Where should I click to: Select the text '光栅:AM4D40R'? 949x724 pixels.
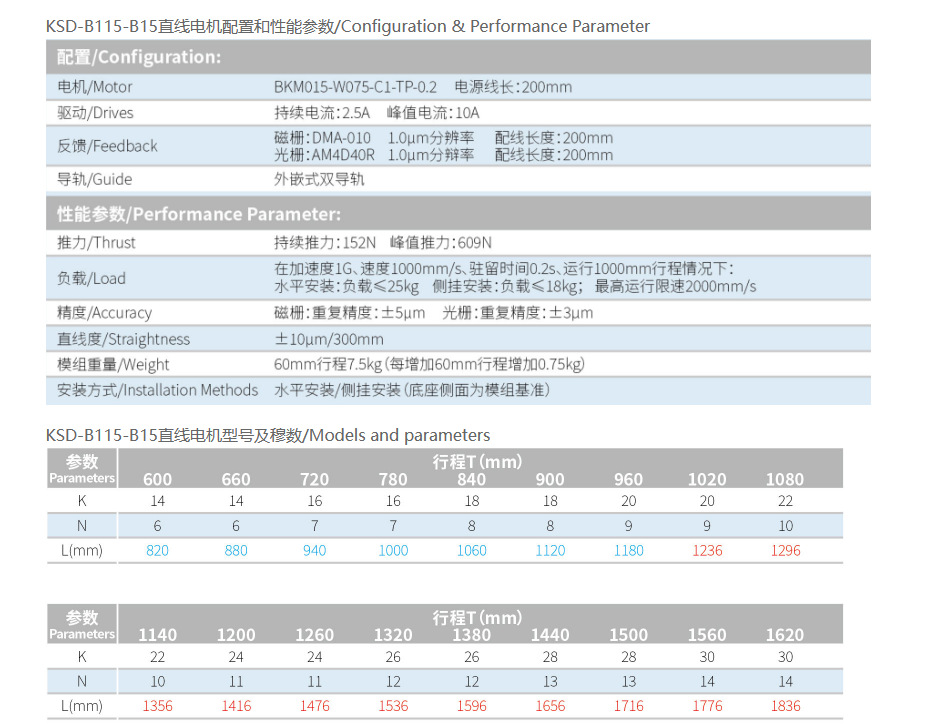click(324, 156)
